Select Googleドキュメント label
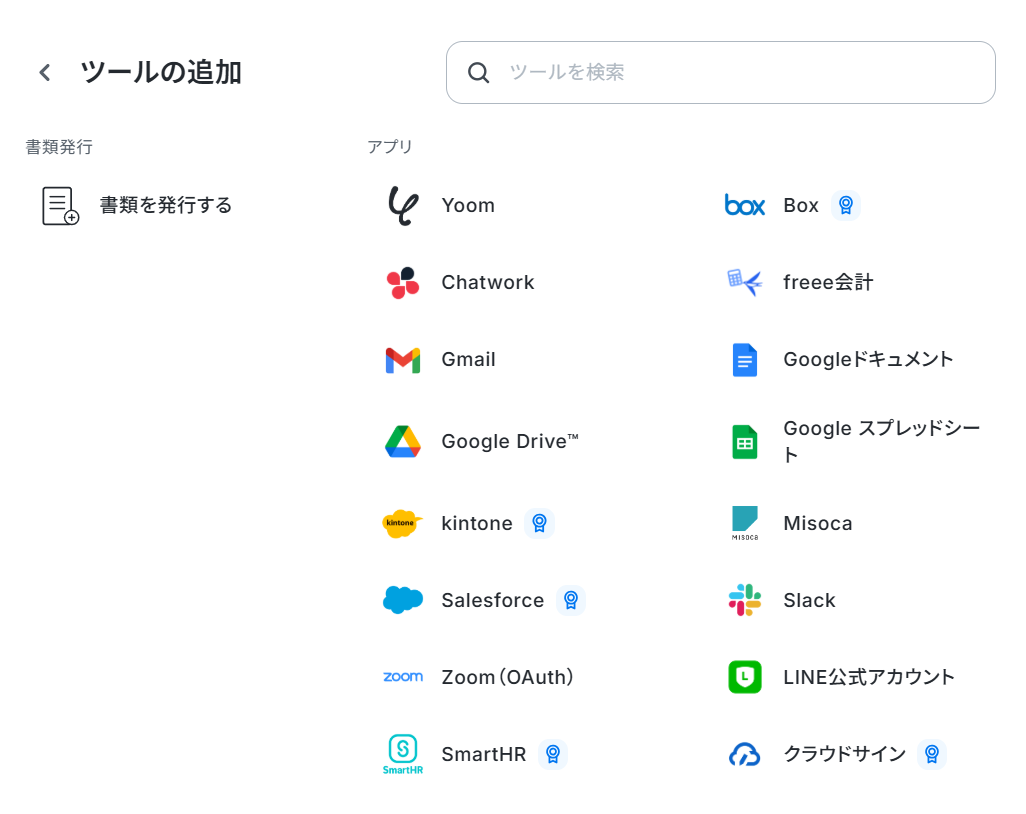1026x814 pixels. point(868,360)
